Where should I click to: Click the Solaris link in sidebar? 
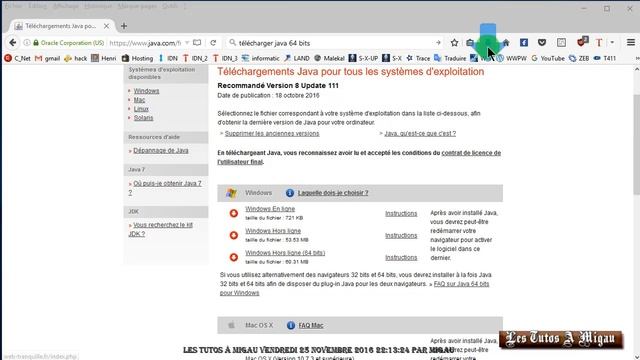pyautogui.click(x=143, y=118)
